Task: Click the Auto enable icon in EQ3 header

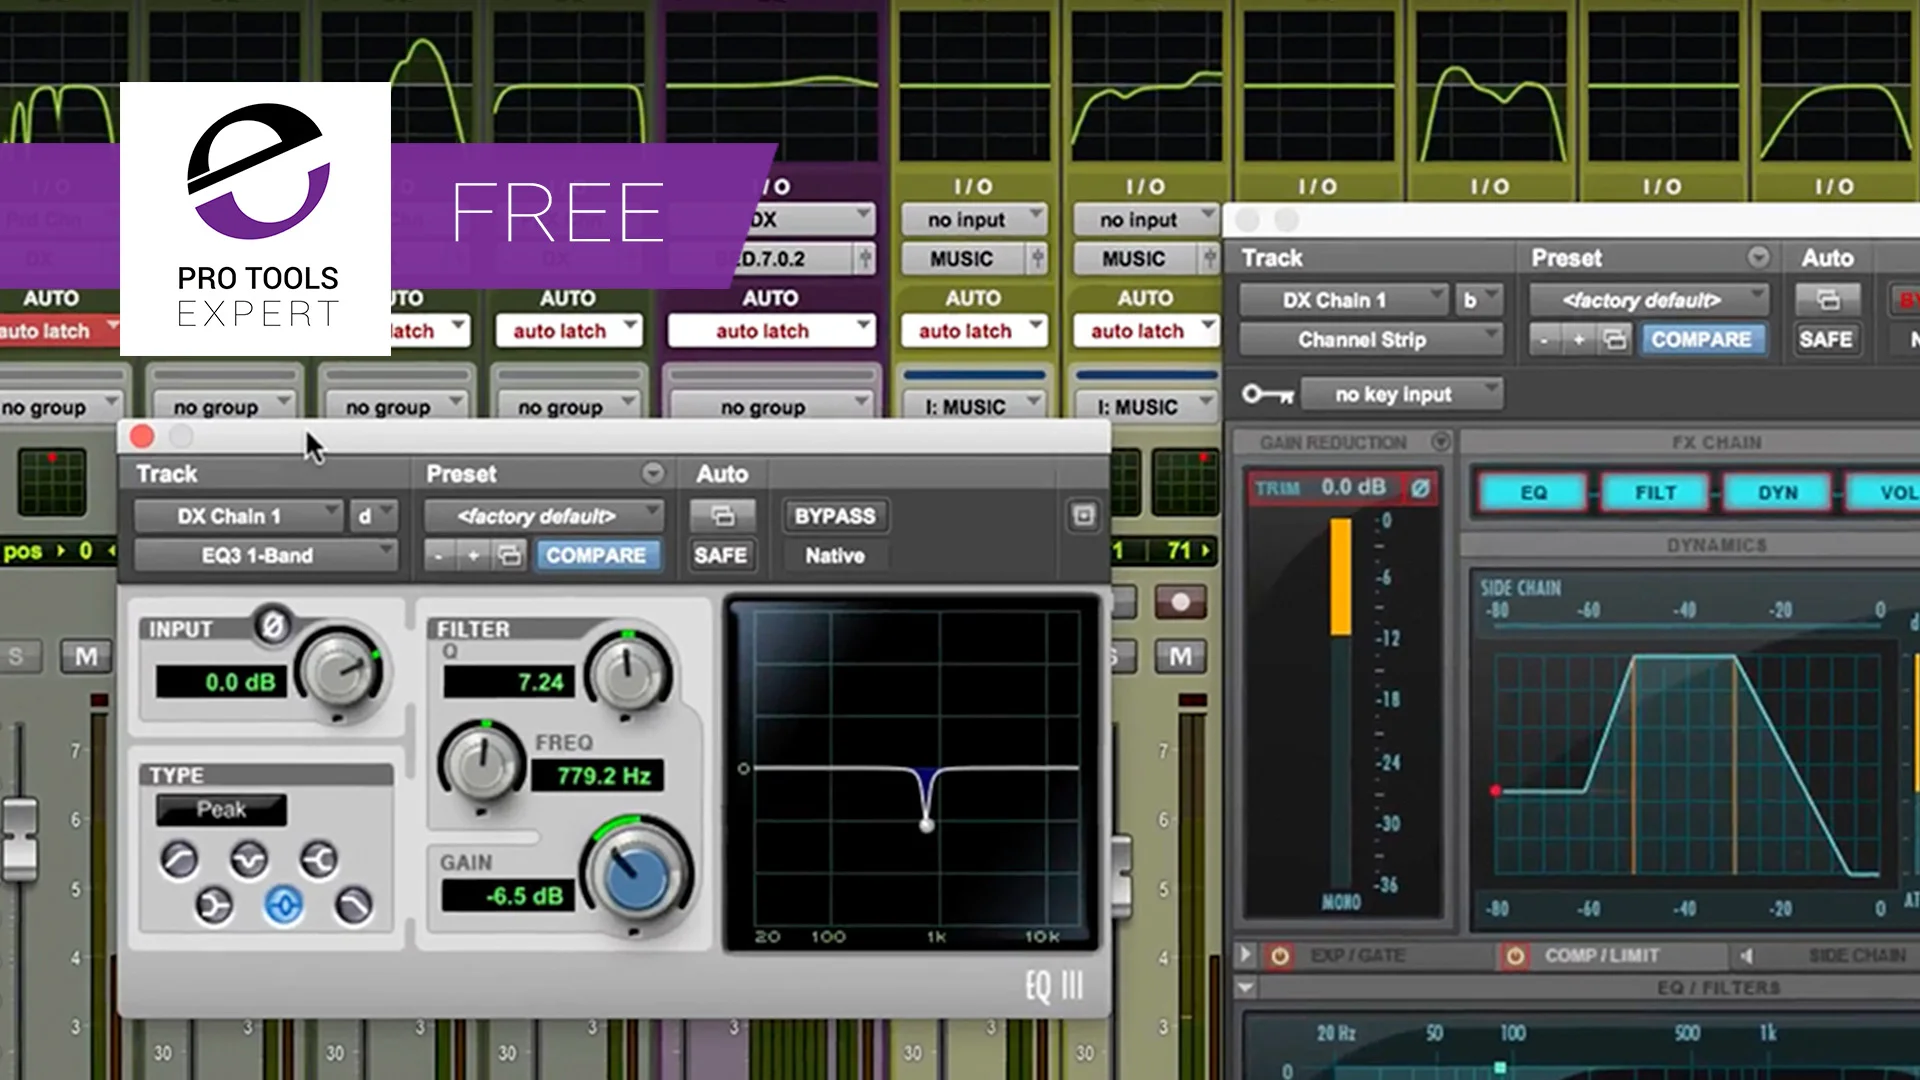Action: point(722,516)
